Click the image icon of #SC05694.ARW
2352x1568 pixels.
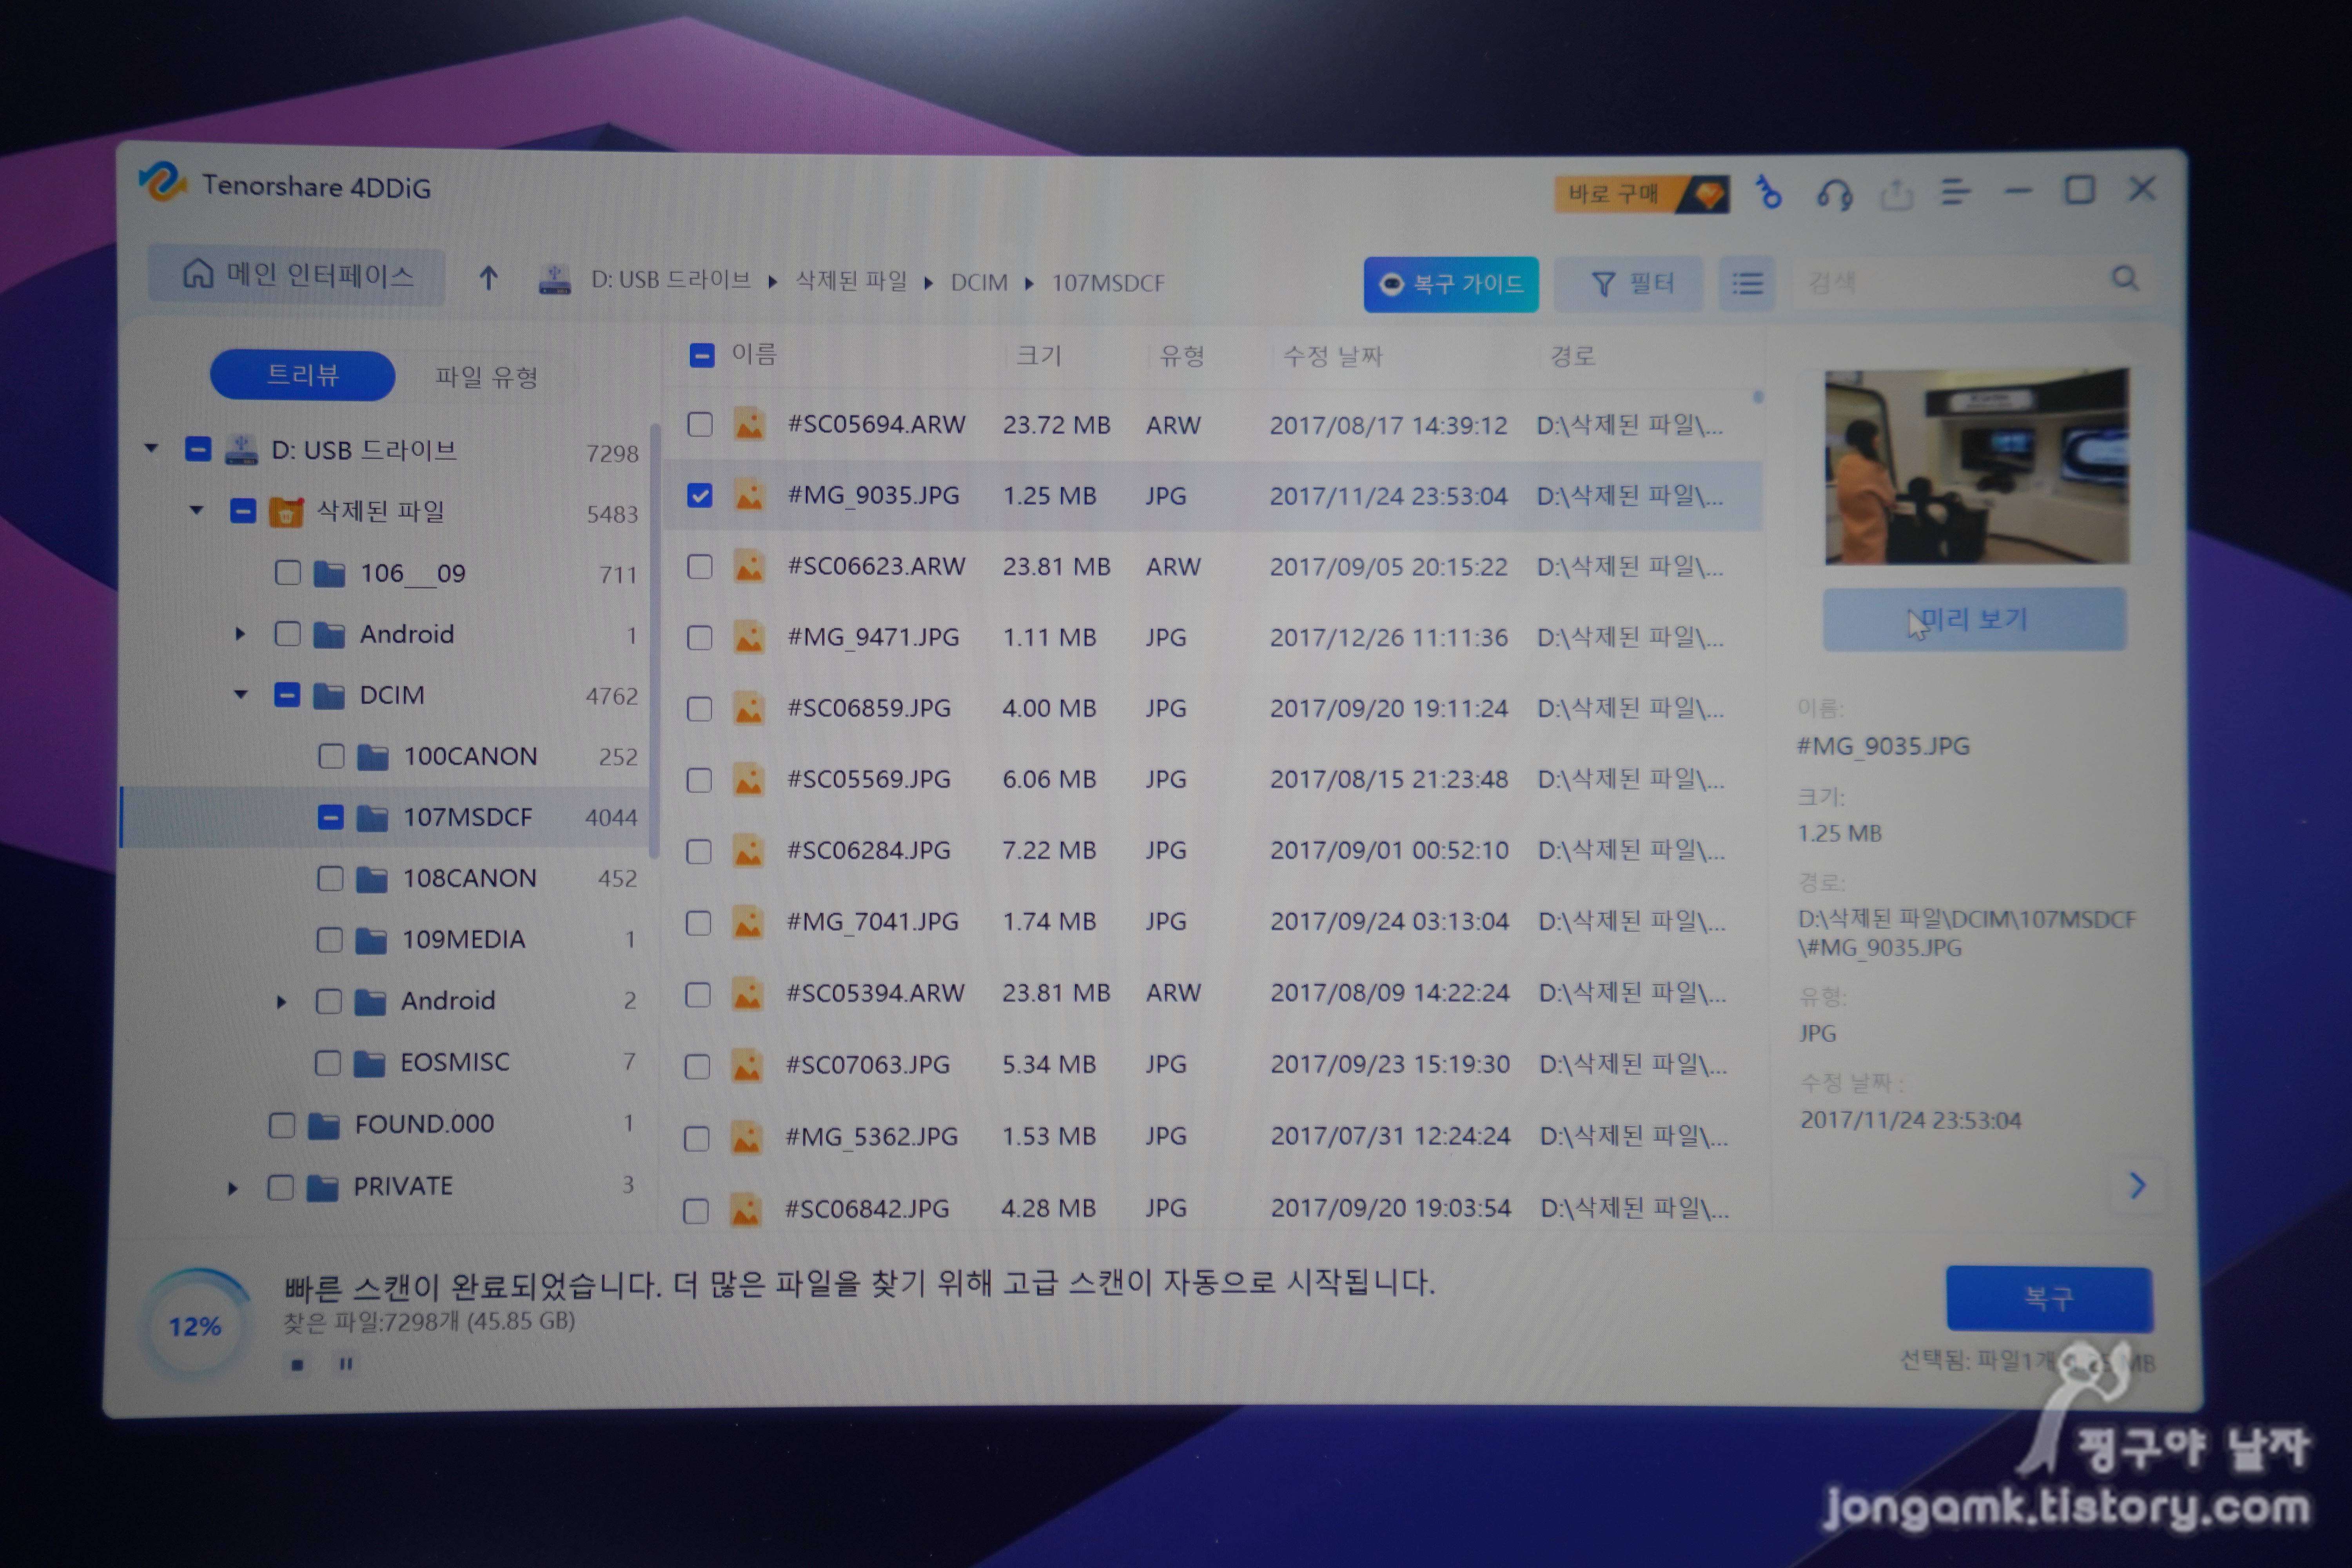click(749, 424)
